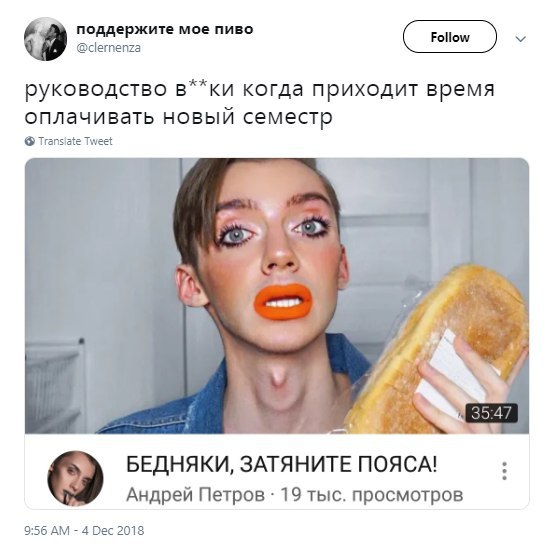The width and height of the screenshot is (557, 547).
Task: Click the tweet timestamp 4 Dec 2018
Action: 113,531
